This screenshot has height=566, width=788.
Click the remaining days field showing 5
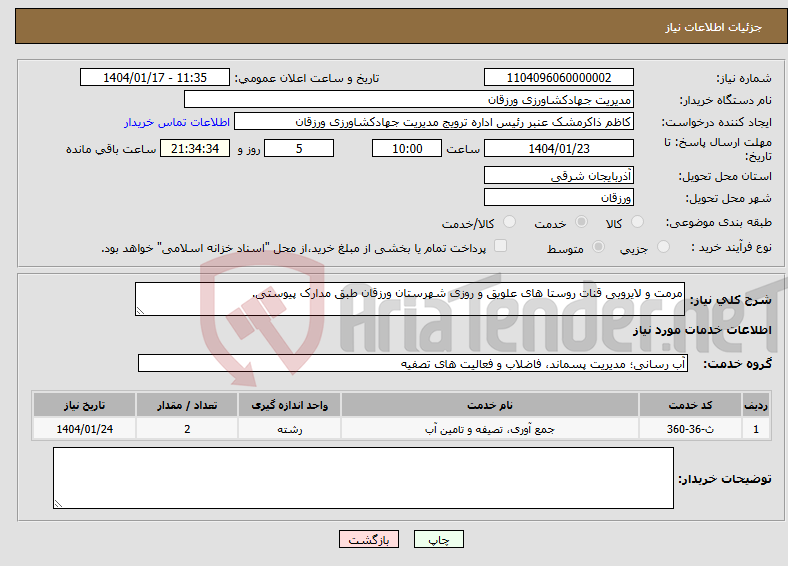[299, 148]
